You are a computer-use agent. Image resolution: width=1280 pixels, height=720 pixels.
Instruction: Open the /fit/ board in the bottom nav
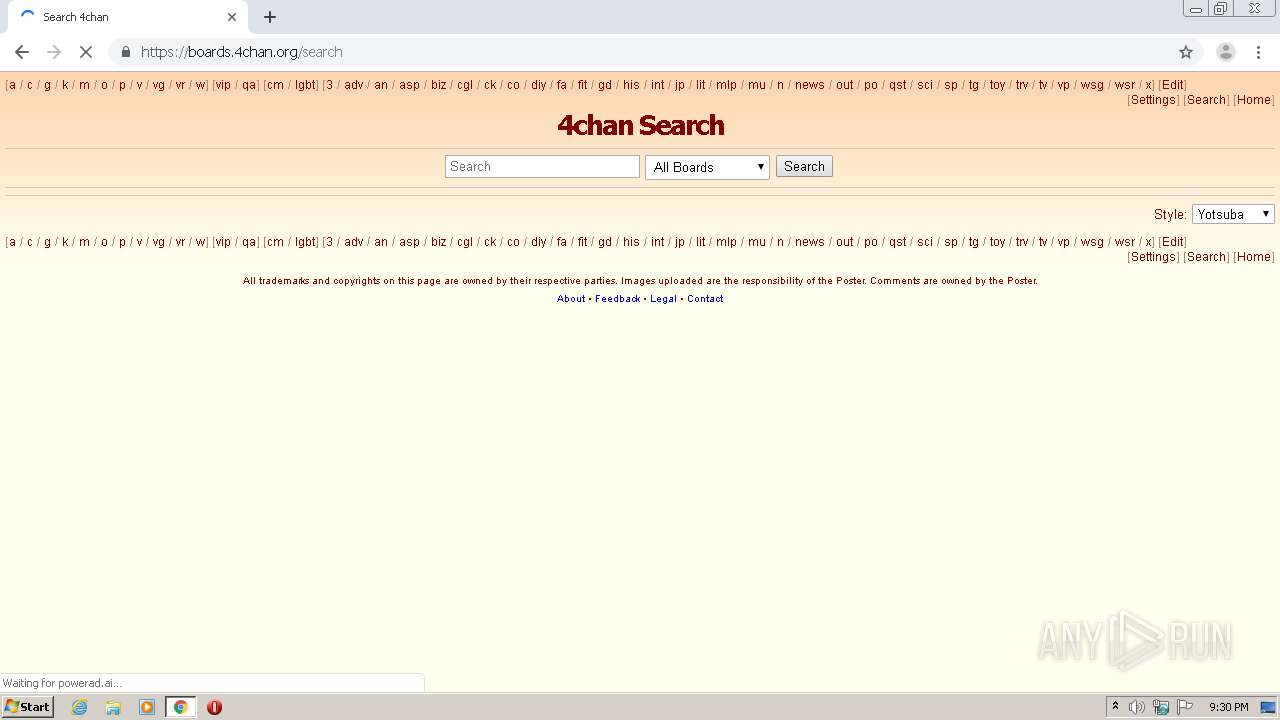(582, 242)
